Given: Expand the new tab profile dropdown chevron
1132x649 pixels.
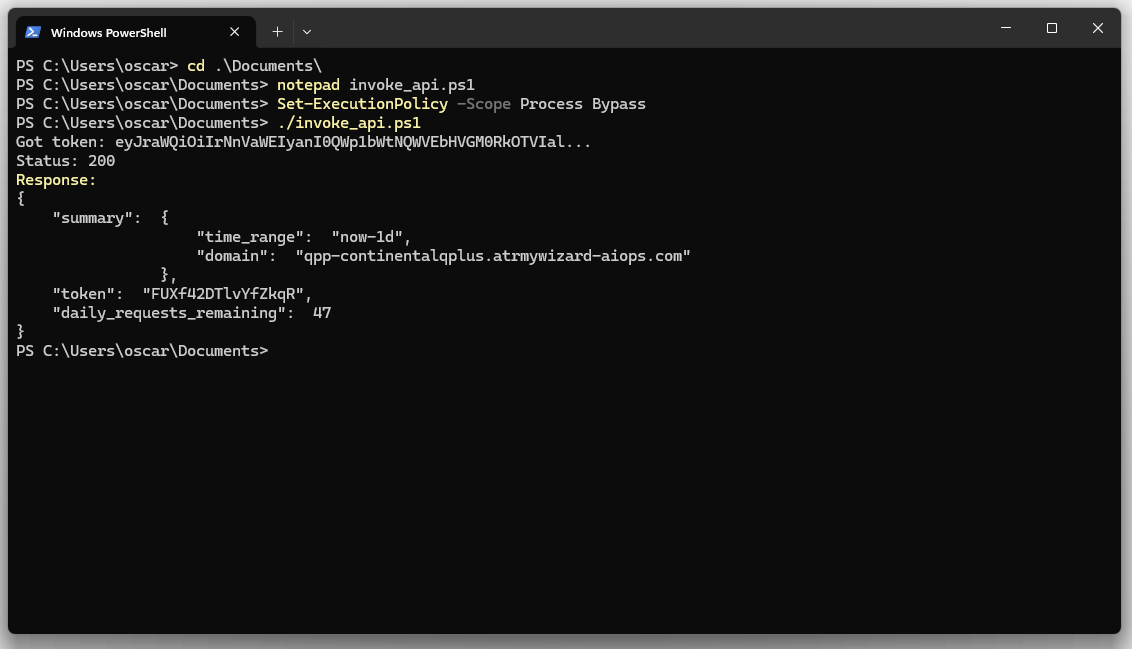Looking at the screenshot, I should tap(307, 32).
